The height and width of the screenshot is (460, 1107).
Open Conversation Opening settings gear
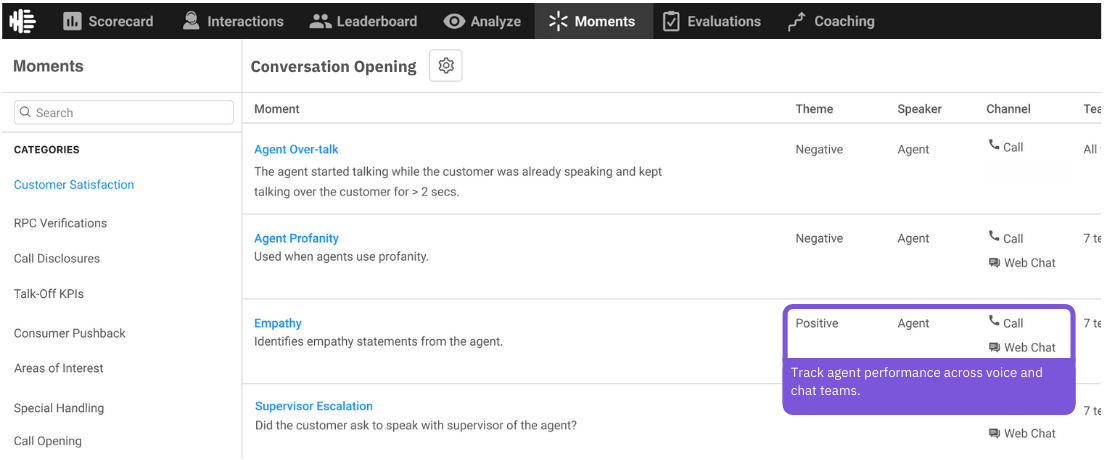(x=446, y=66)
